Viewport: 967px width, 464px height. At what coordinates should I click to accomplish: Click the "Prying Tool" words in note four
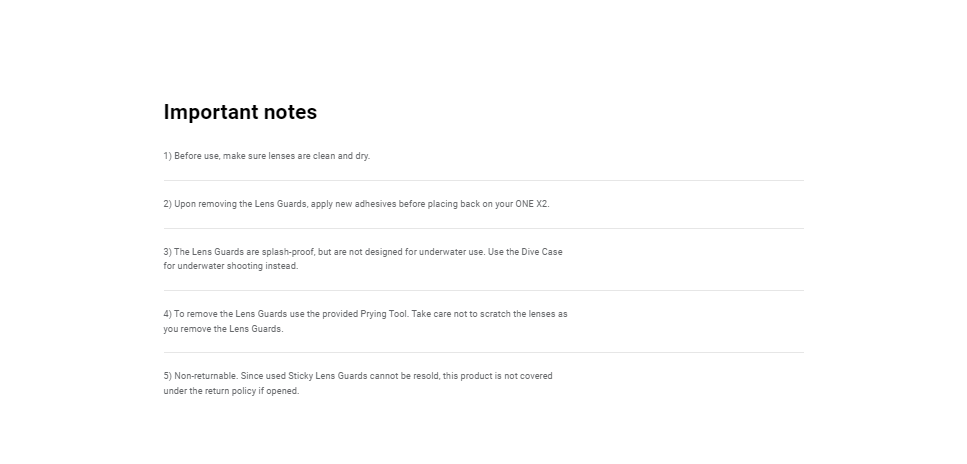point(384,314)
